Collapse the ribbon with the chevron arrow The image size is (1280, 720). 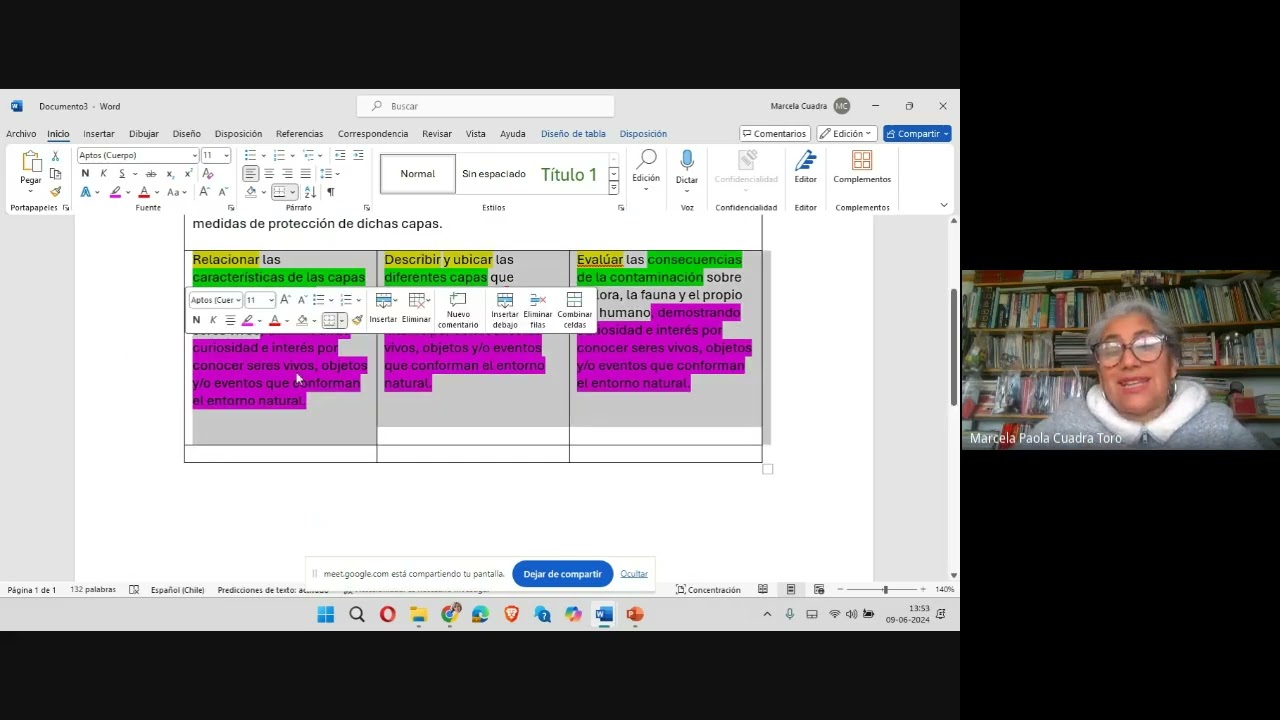(x=943, y=205)
